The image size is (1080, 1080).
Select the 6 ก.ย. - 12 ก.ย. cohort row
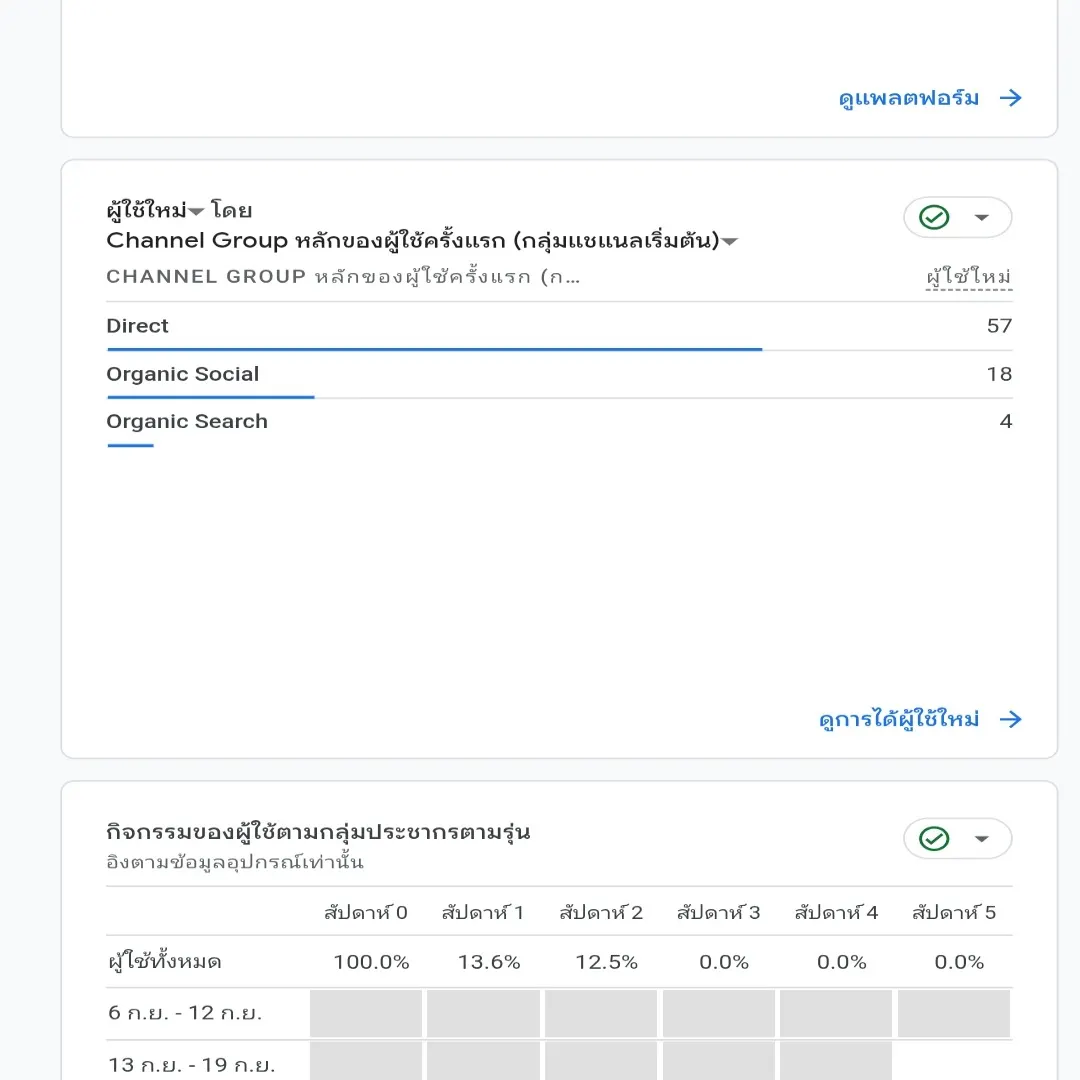tap(559, 1013)
